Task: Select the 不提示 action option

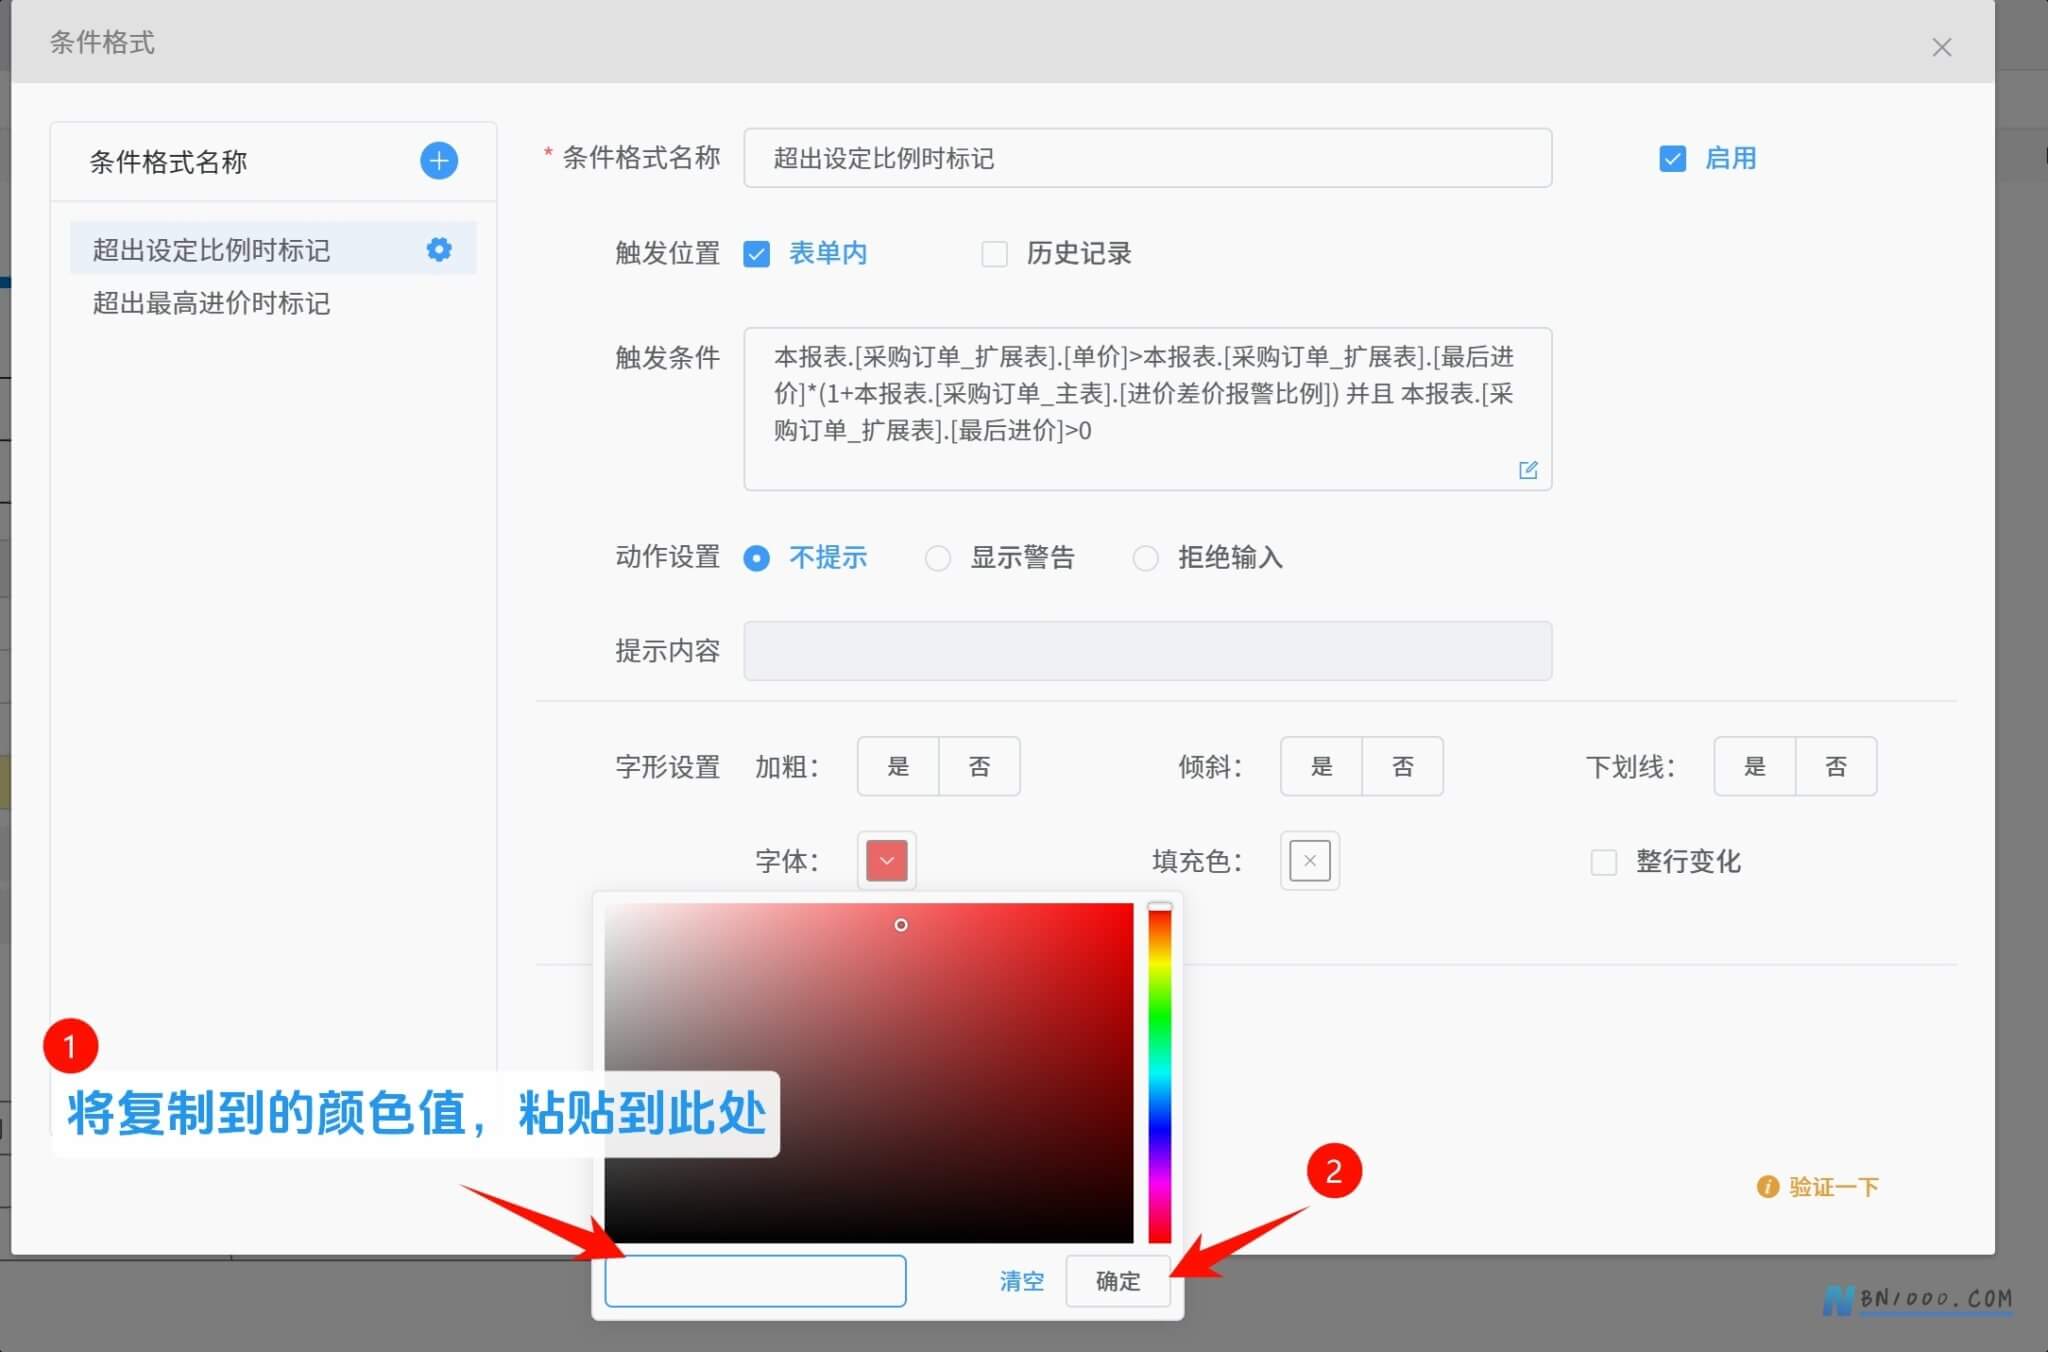Action: (x=757, y=558)
